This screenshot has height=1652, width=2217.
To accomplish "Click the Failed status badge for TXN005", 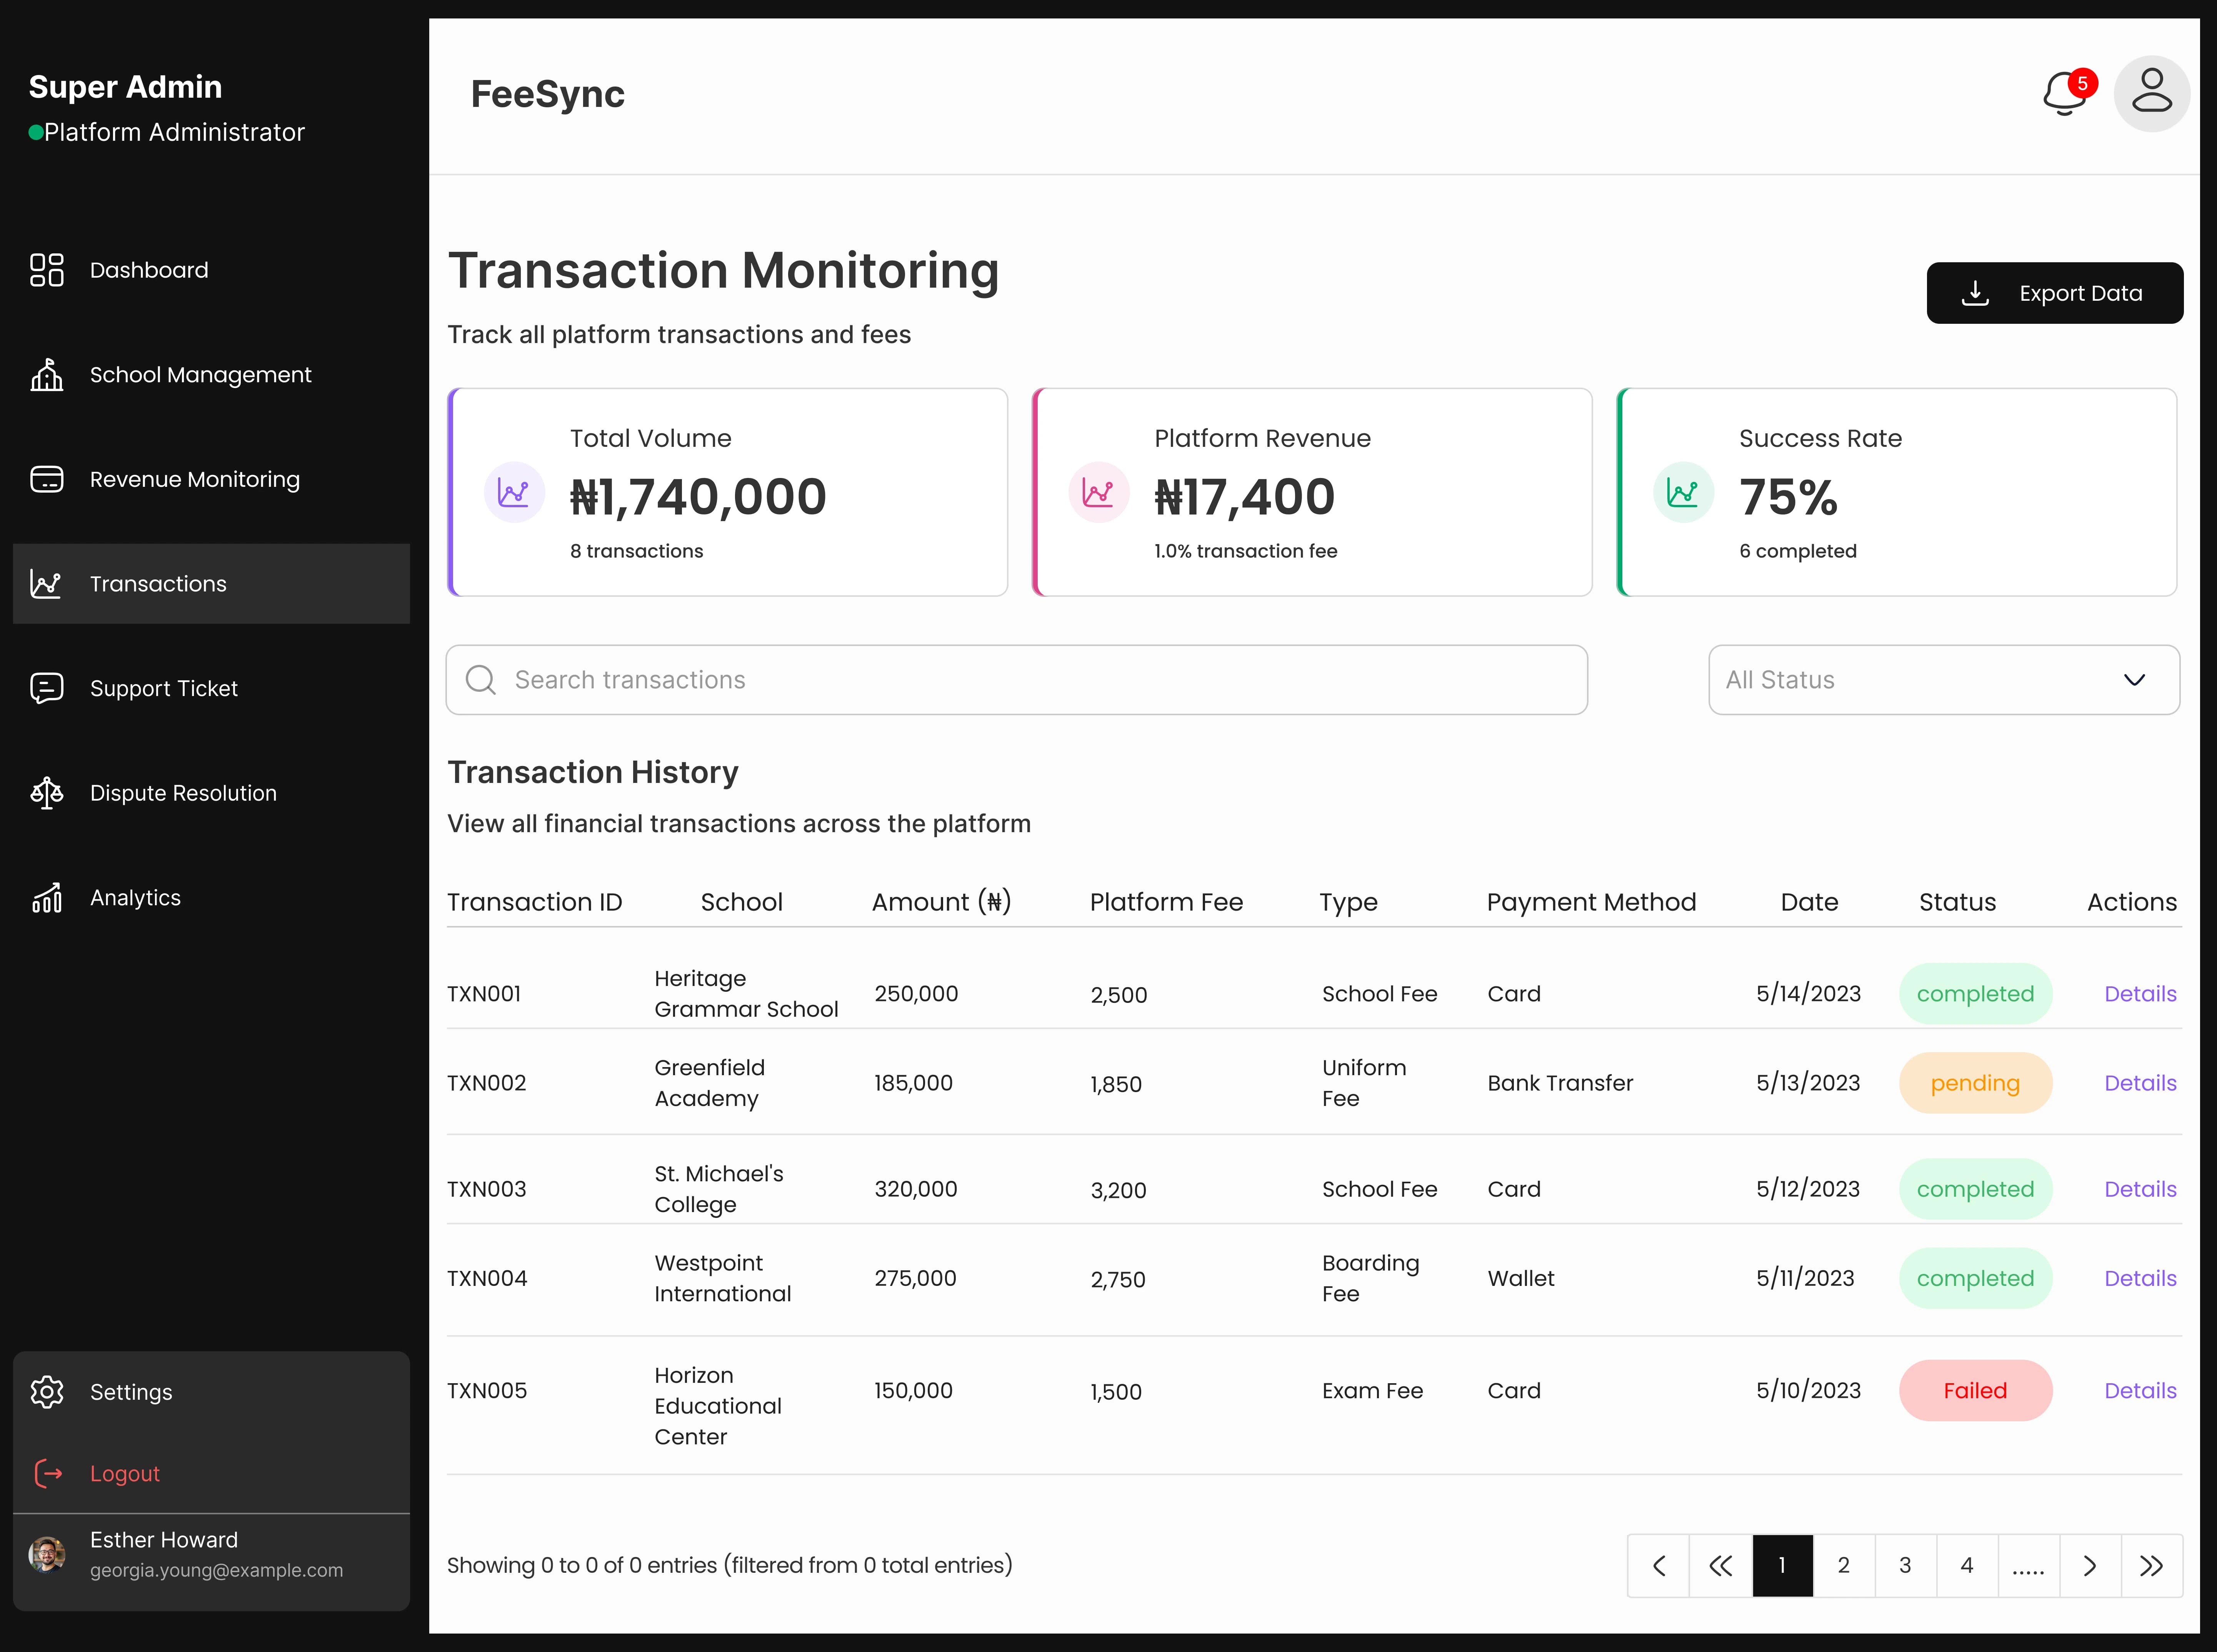I will point(1975,1391).
